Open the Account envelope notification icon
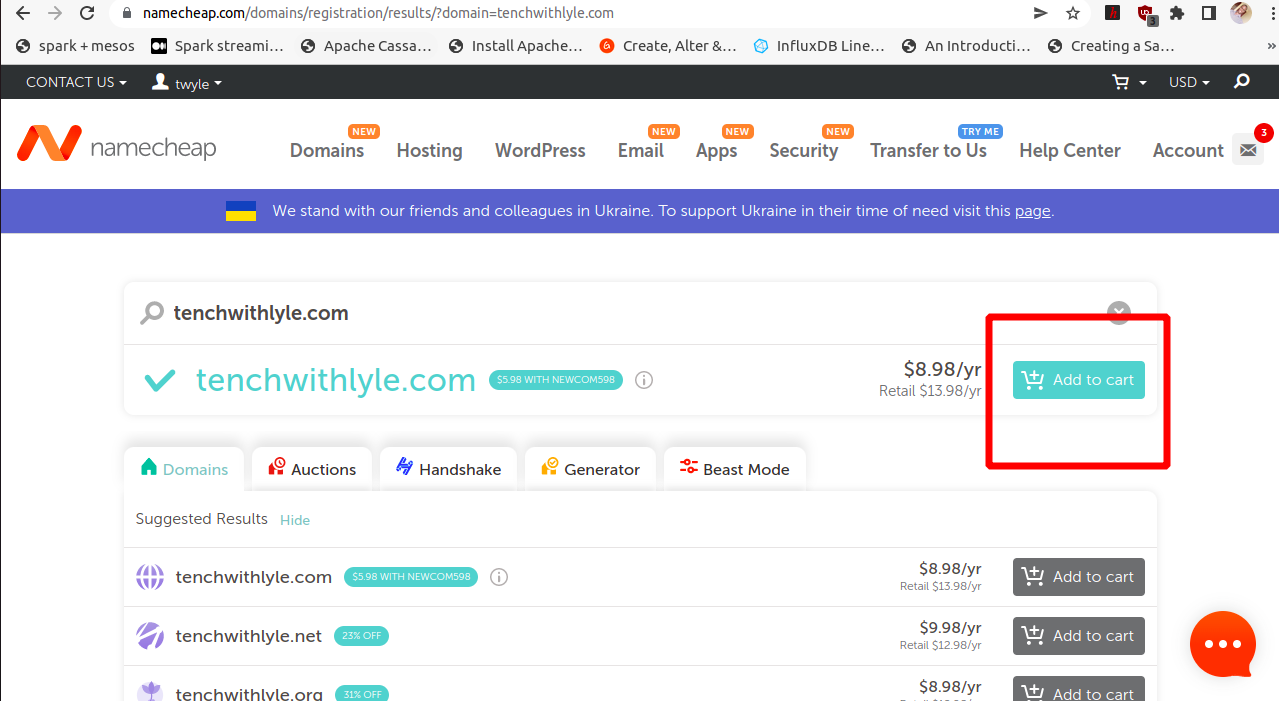The height and width of the screenshot is (701, 1279). (1248, 148)
